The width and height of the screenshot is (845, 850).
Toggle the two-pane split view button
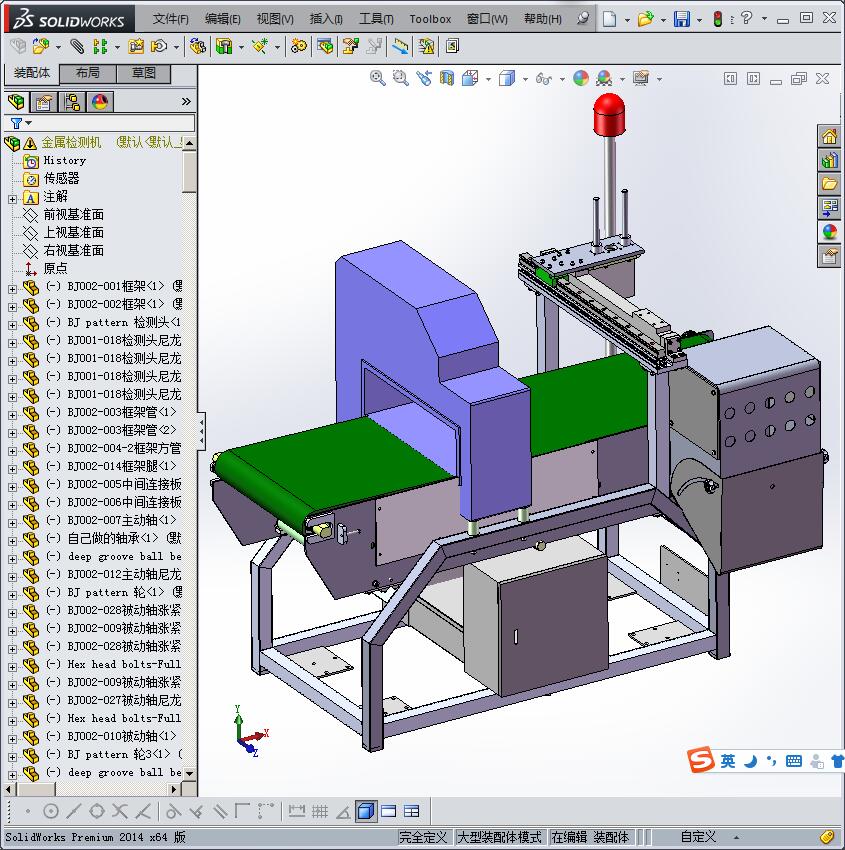389,811
